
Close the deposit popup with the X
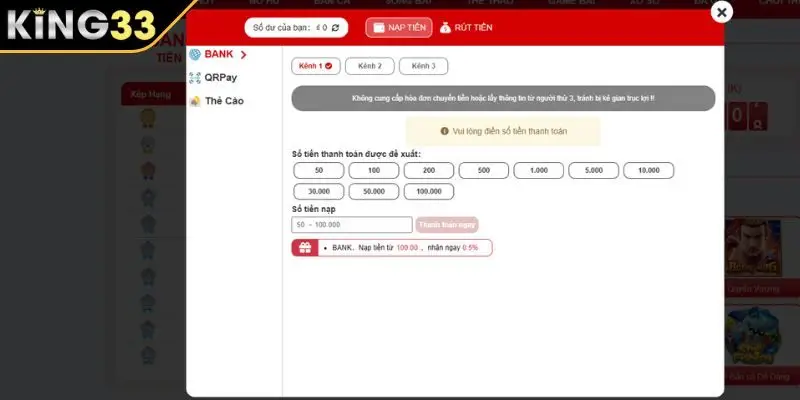[x=722, y=12]
